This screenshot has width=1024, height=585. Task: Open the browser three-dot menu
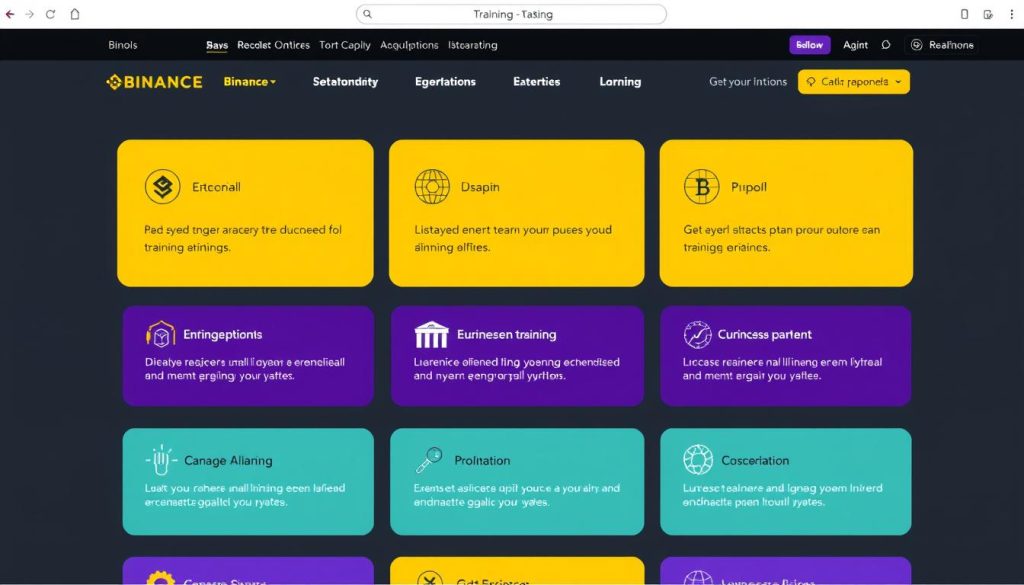1012,14
